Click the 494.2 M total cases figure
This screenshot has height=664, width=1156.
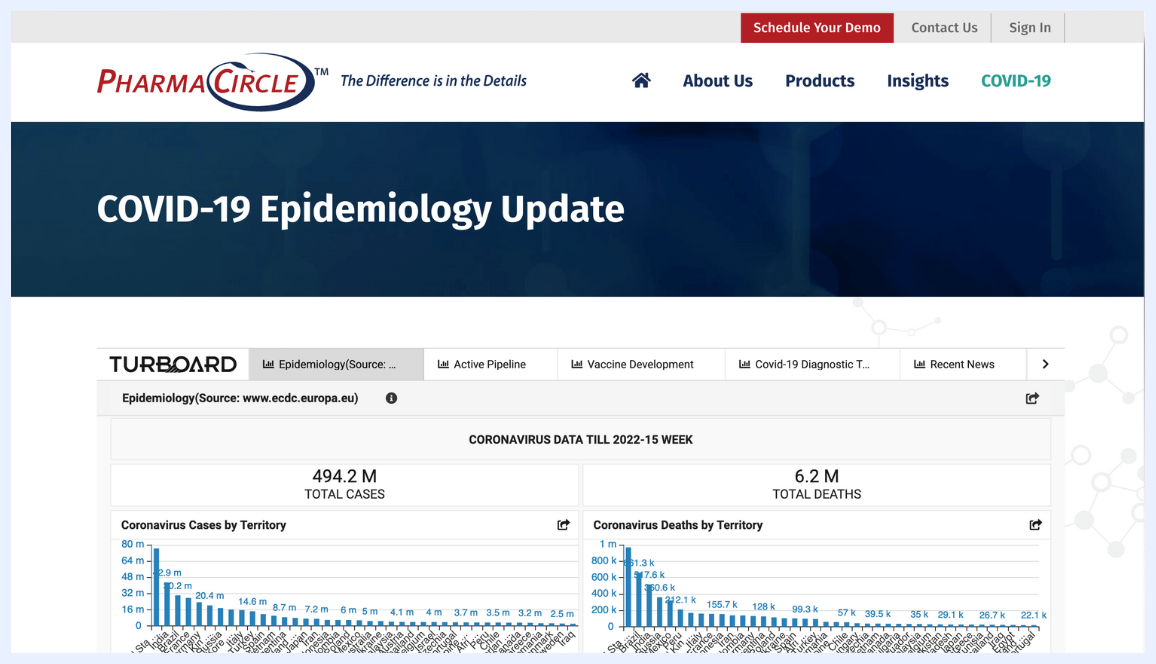click(x=344, y=476)
